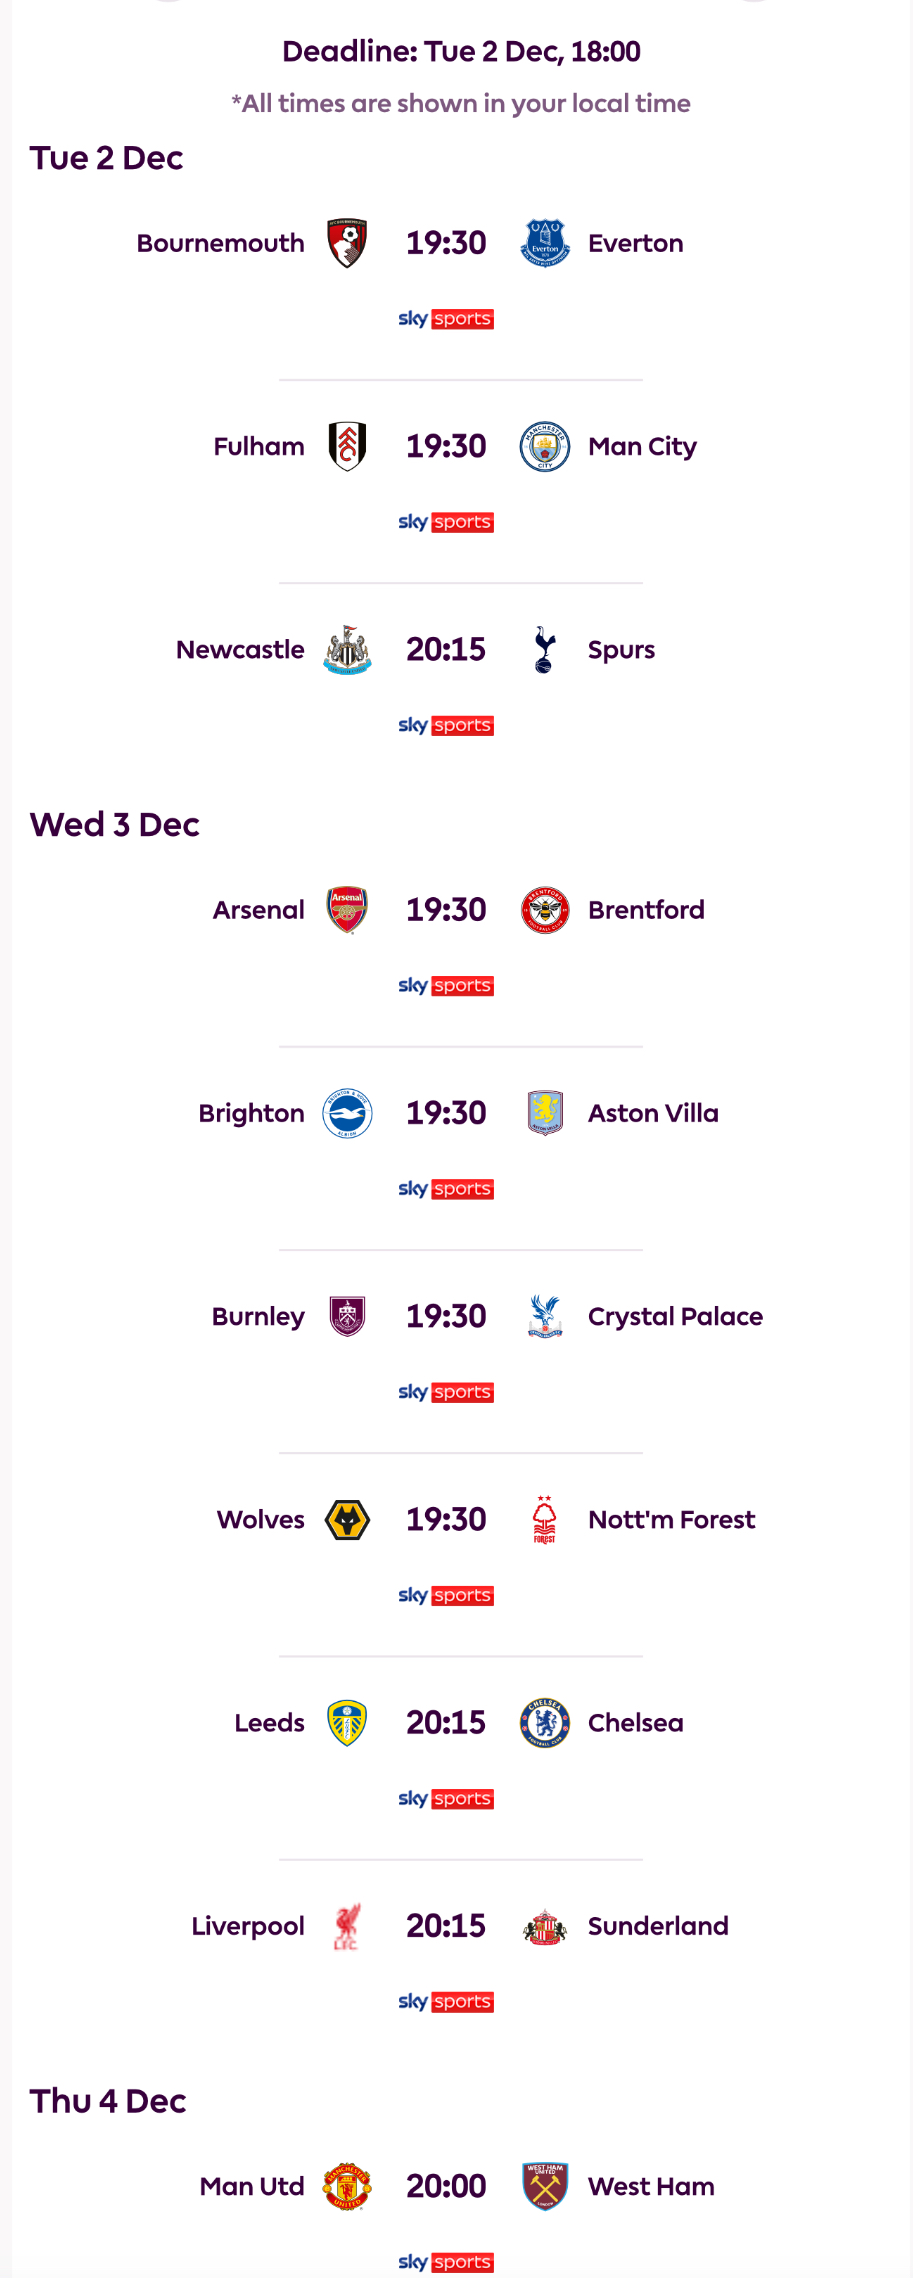Select the Nott'm Forest team name
The width and height of the screenshot is (913, 2278).
[671, 1520]
